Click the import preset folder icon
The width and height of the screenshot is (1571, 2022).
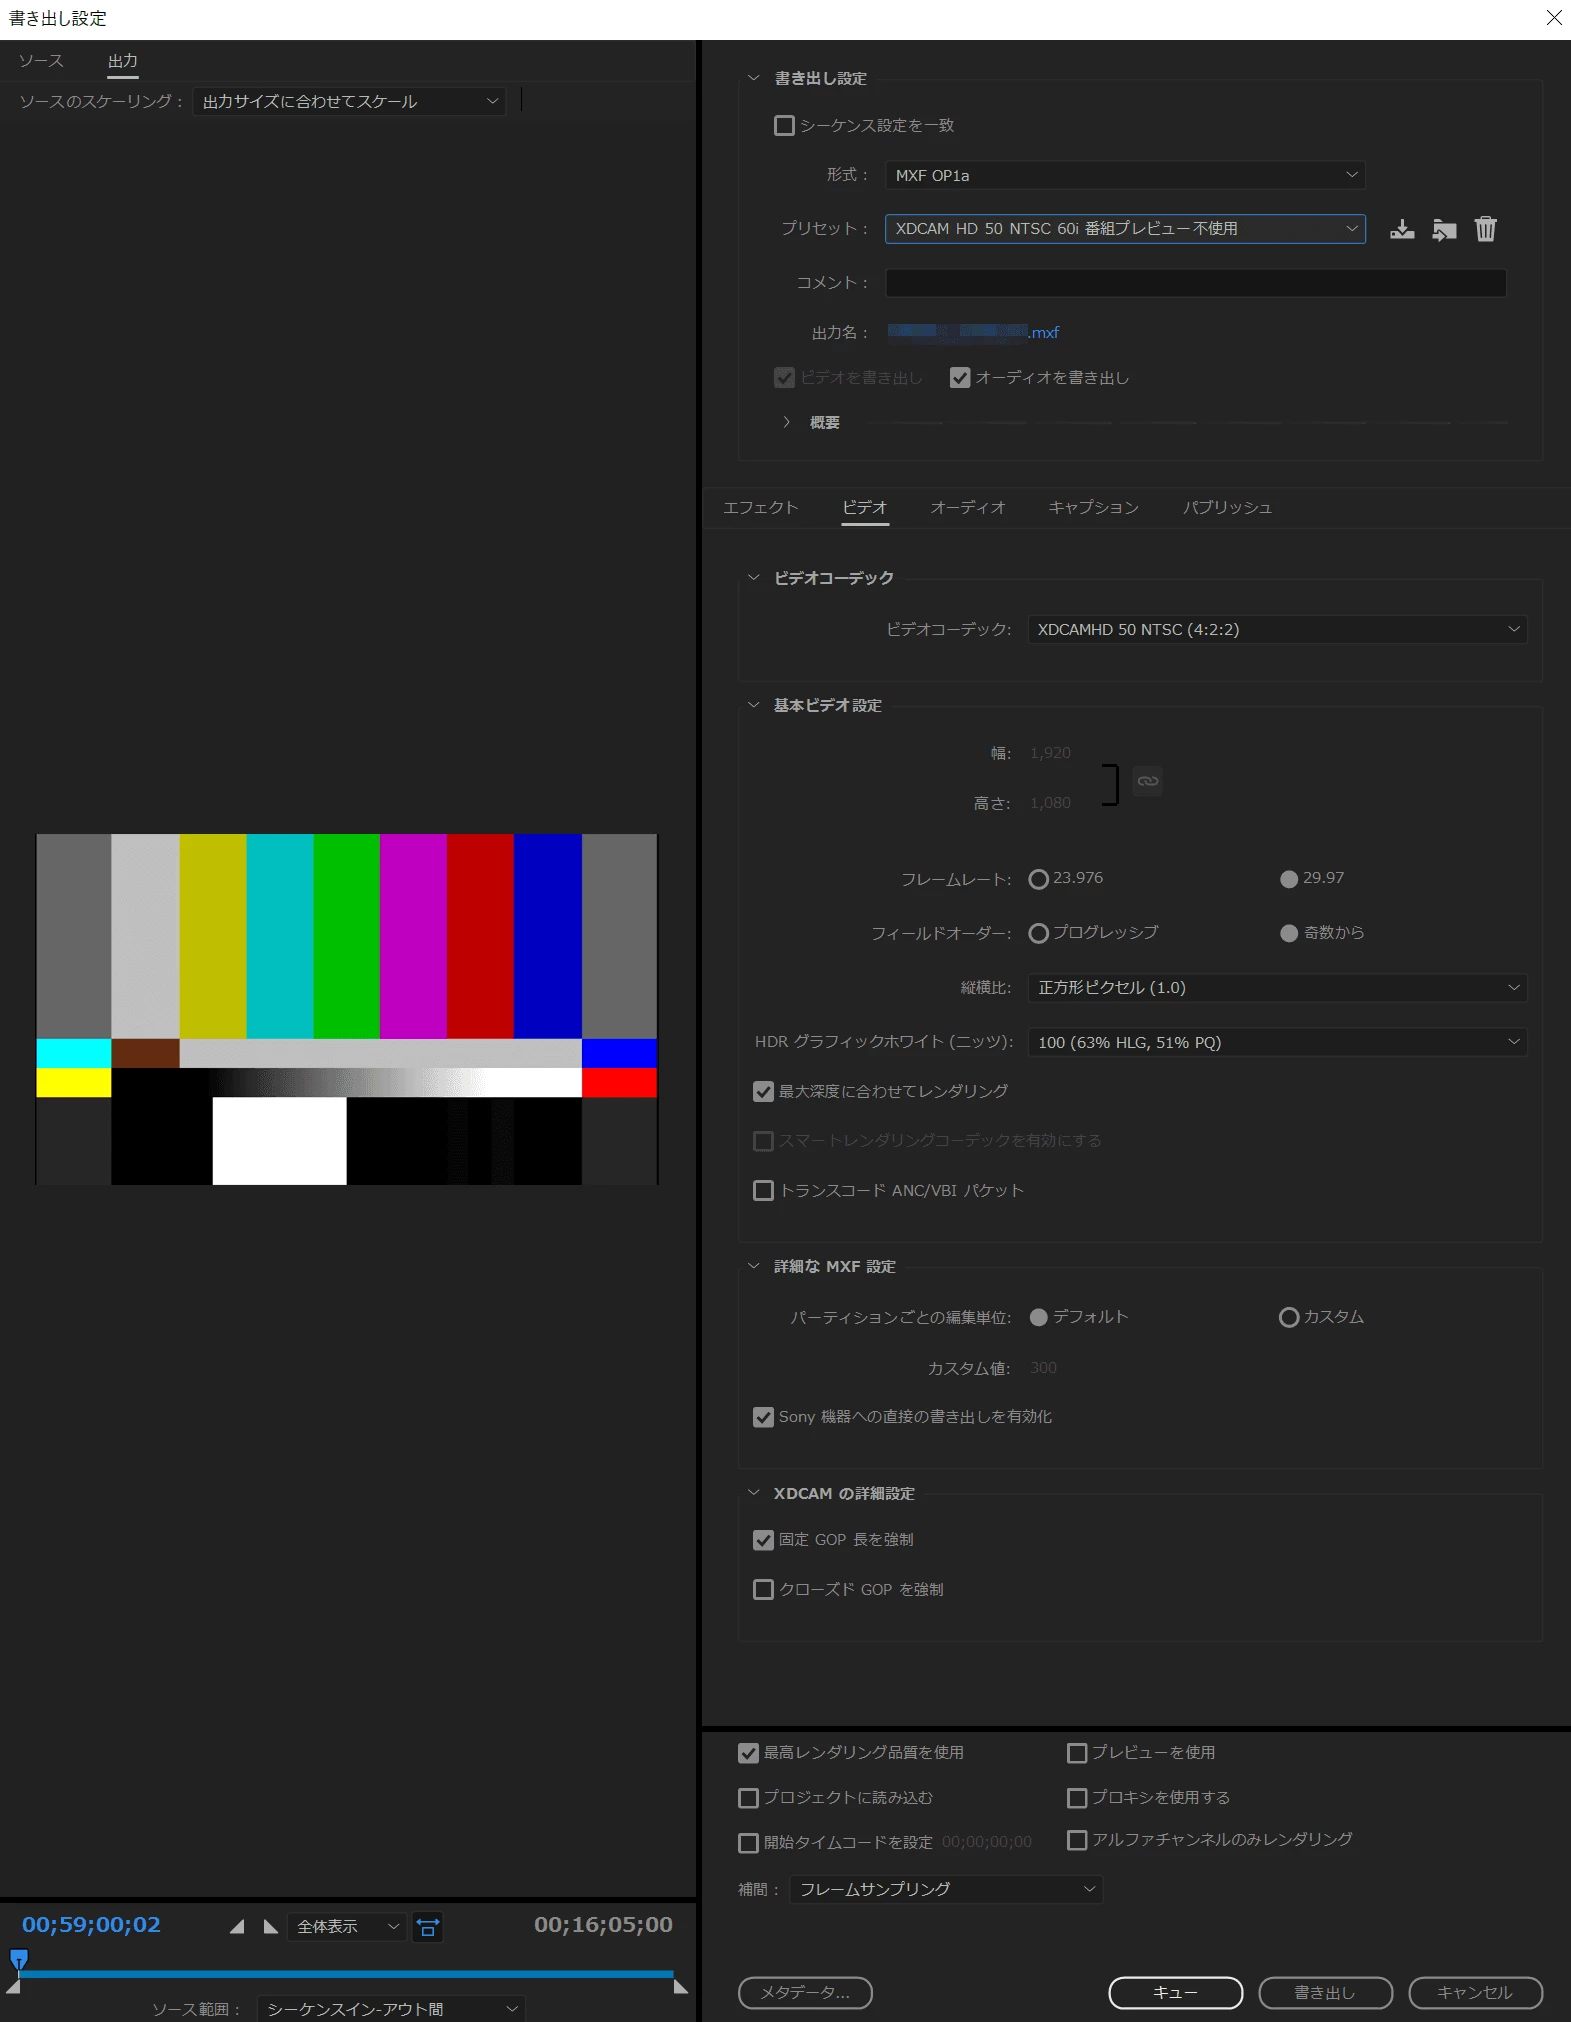click(x=1444, y=229)
